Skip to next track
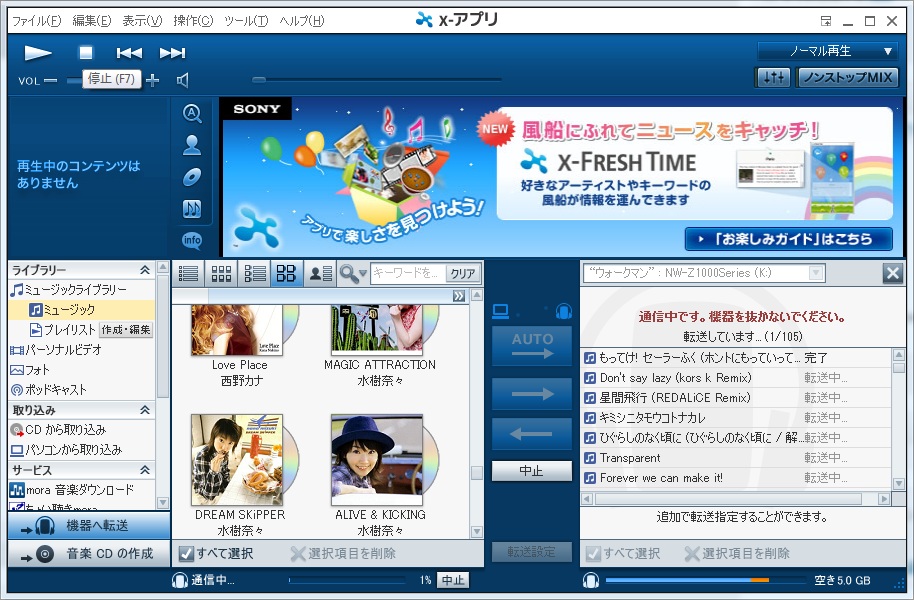914x600 pixels. tap(173, 53)
